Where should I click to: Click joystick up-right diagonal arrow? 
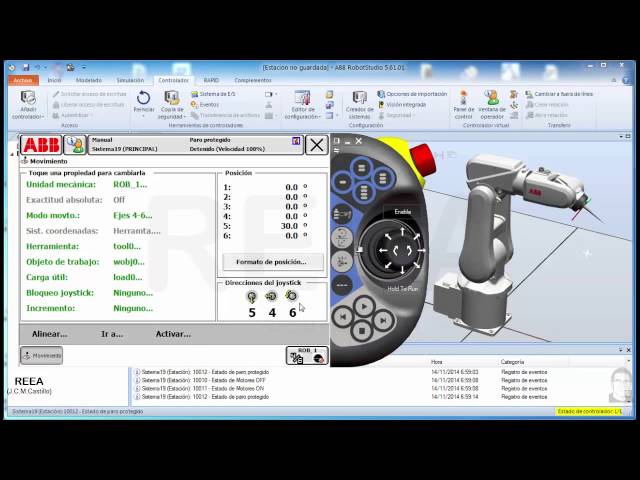416,237
